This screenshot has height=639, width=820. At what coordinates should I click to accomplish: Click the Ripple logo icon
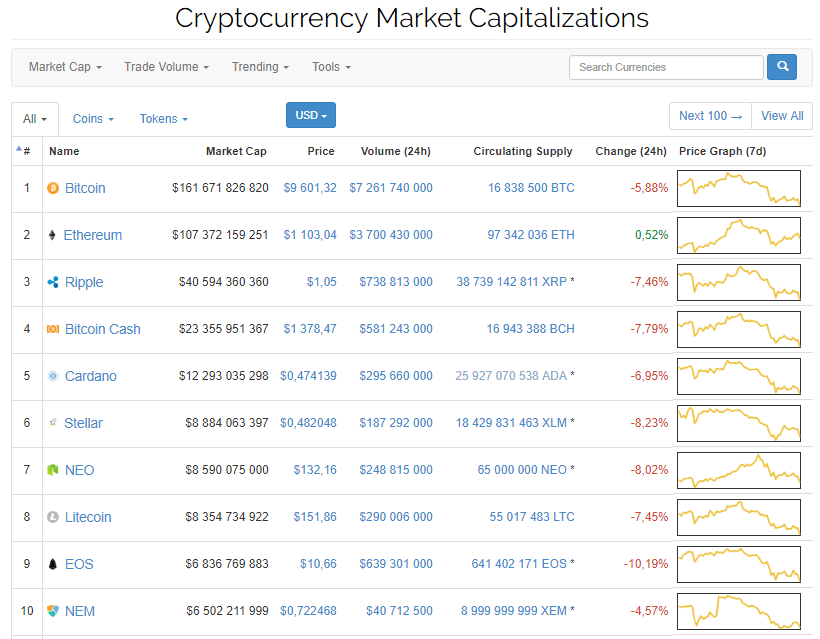tap(53, 282)
